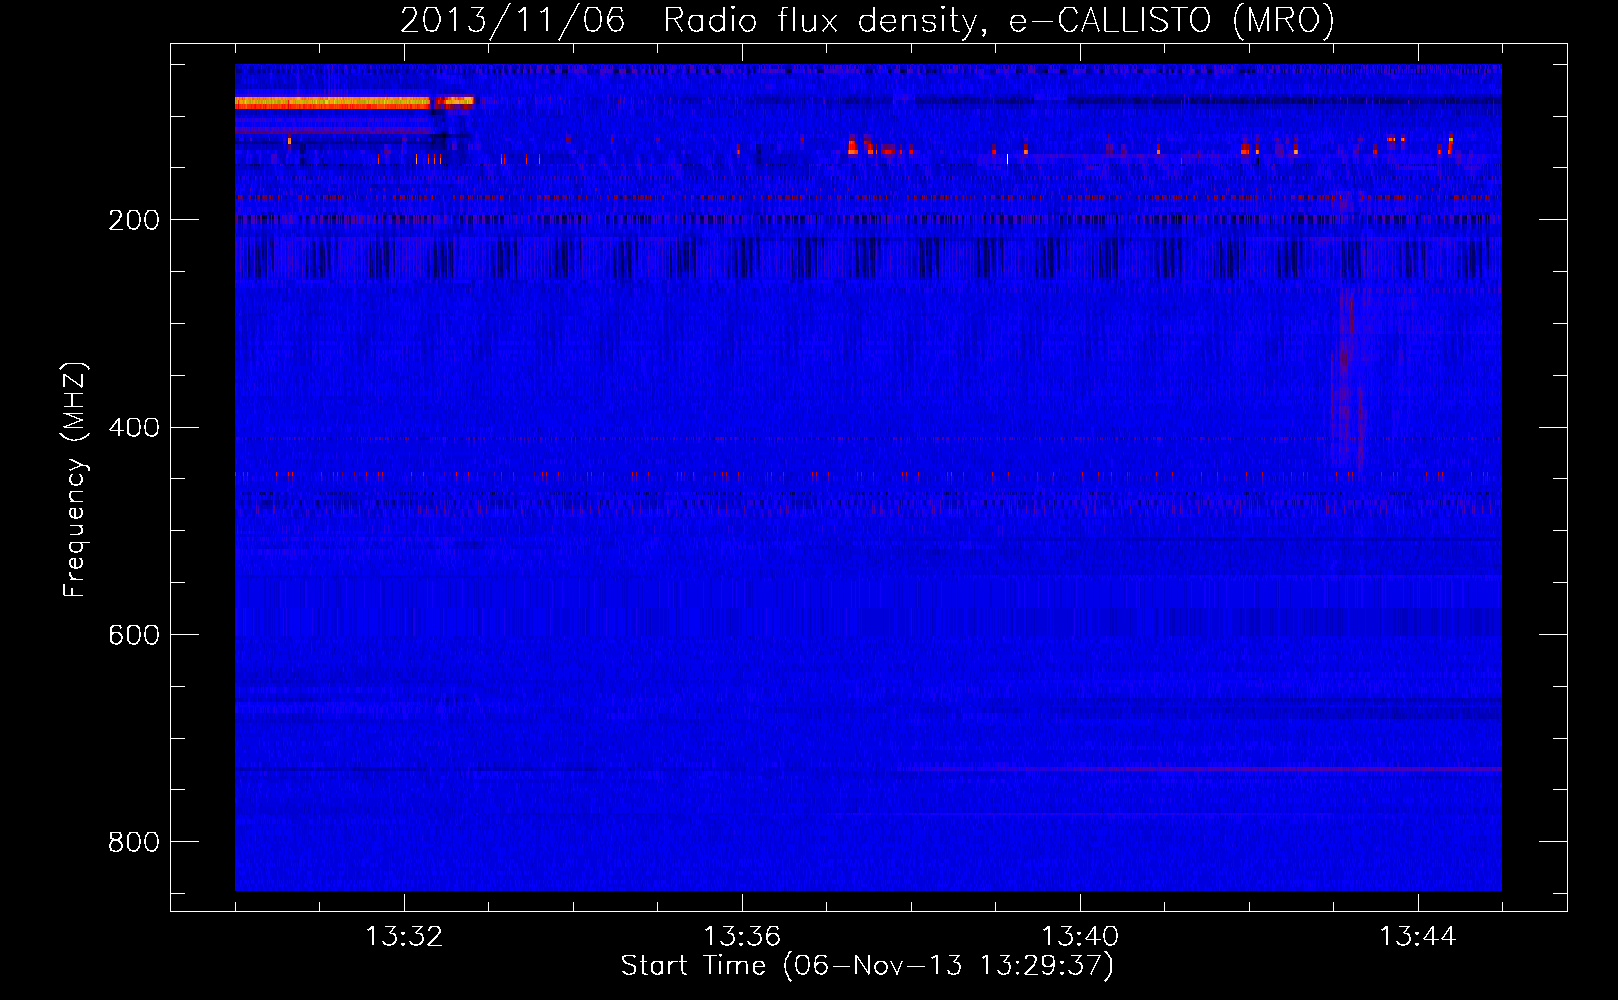Click the 13:40 time tick label
Viewport: 1618px width, 1000px height.
[1080, 937]
